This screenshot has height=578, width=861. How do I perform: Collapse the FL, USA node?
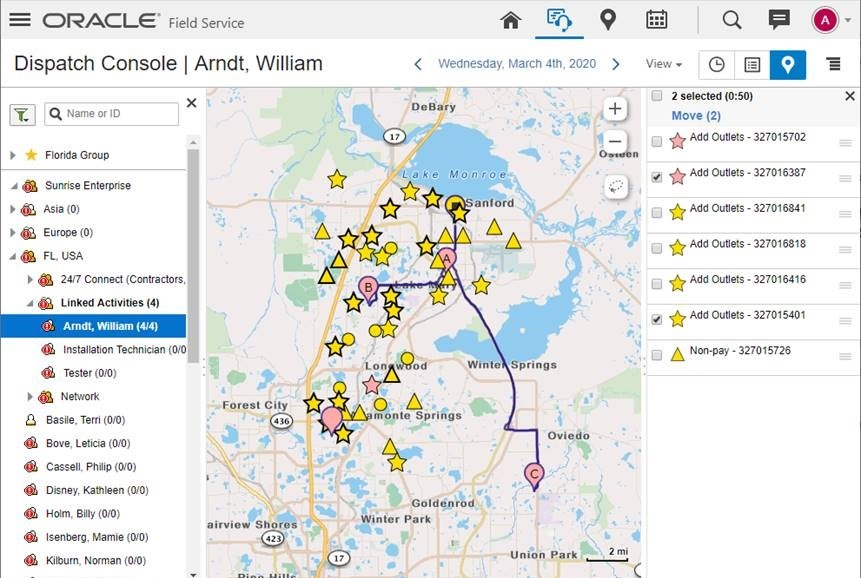click(14, 256)
